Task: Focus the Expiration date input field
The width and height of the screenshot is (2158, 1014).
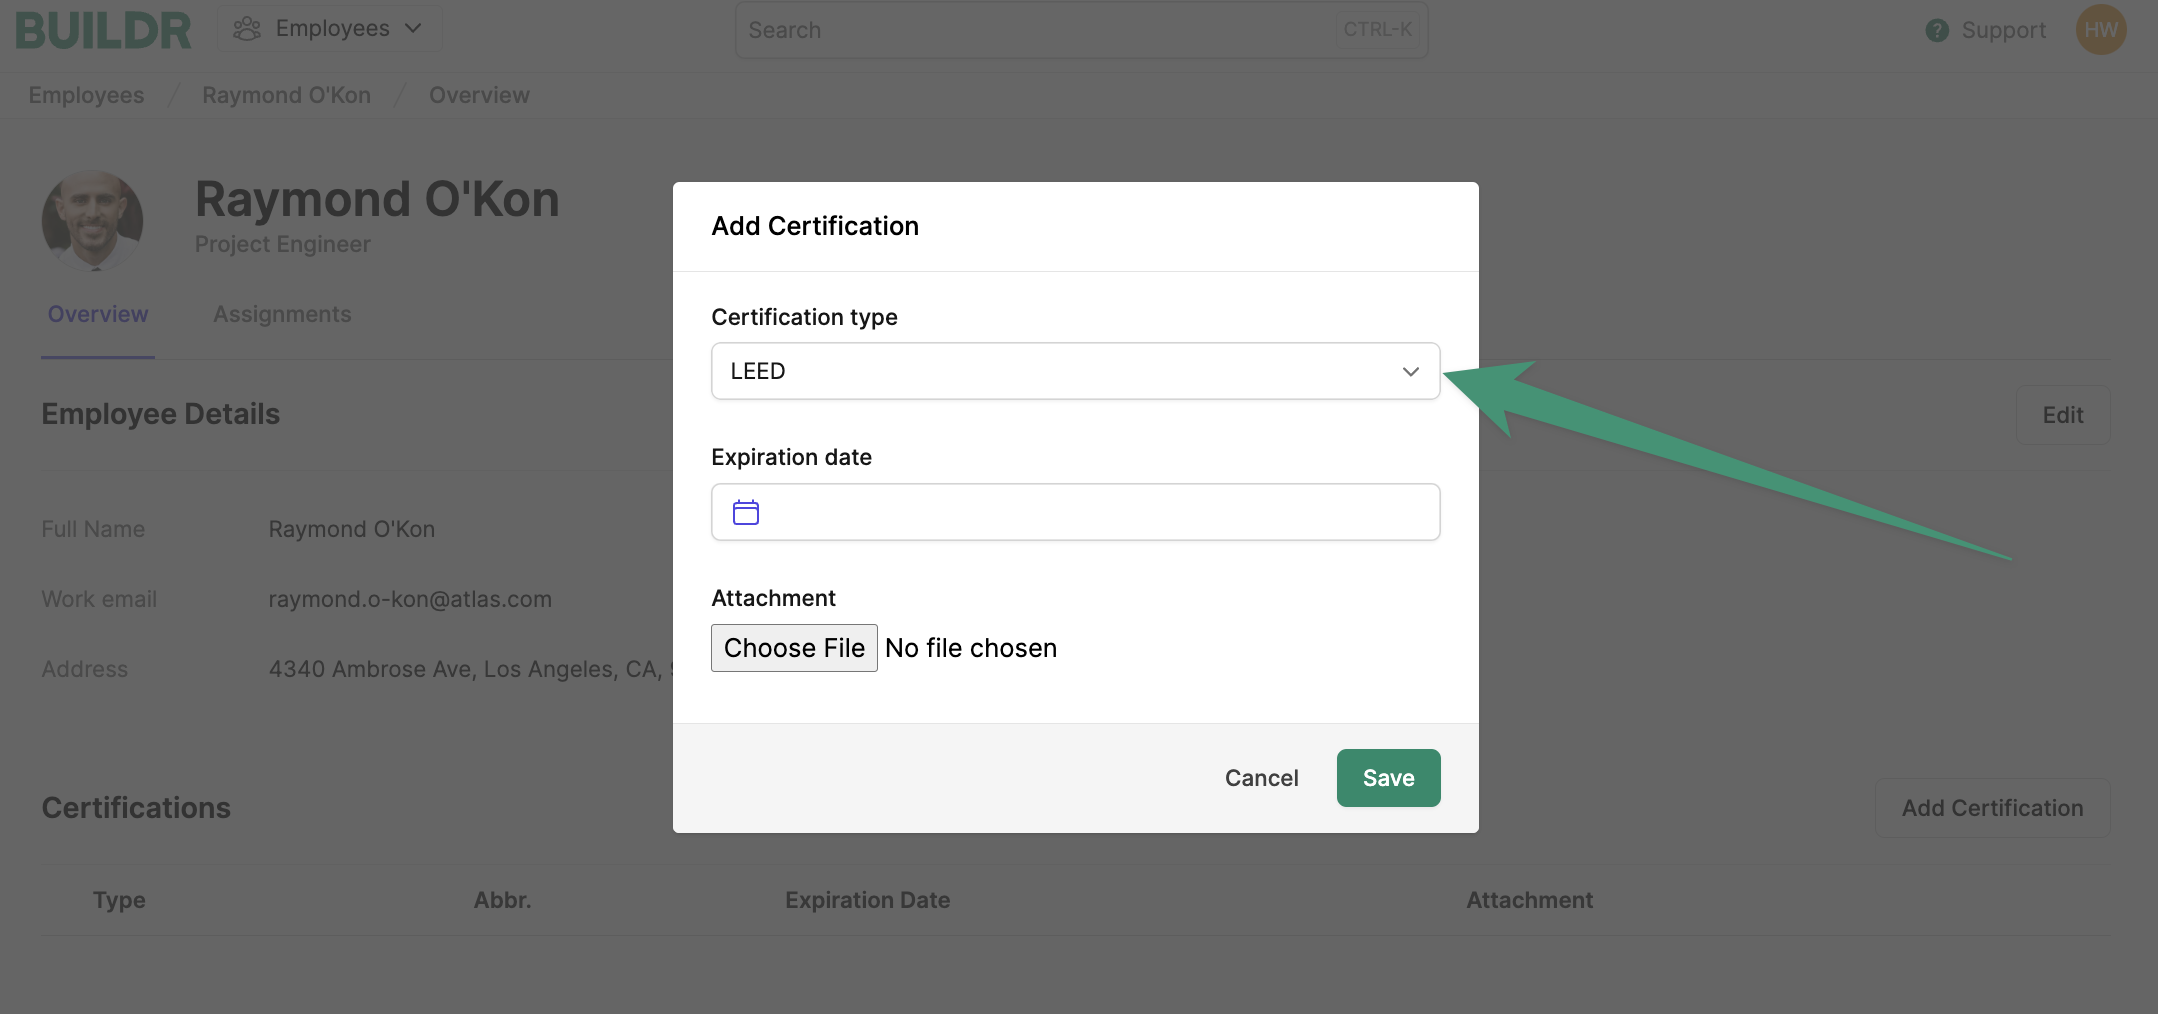Action: (x=1075, y=512)
